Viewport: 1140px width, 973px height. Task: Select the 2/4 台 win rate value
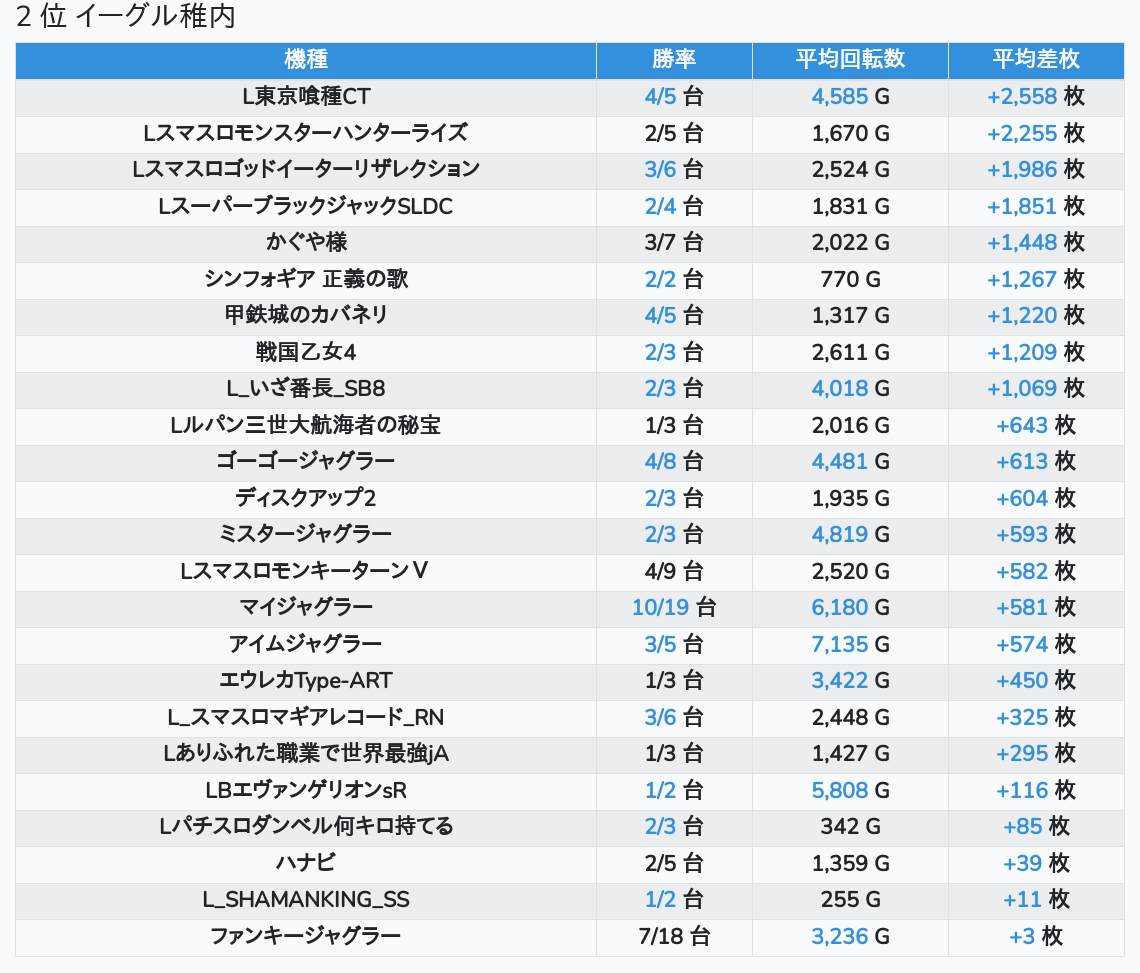click(674, 207)
